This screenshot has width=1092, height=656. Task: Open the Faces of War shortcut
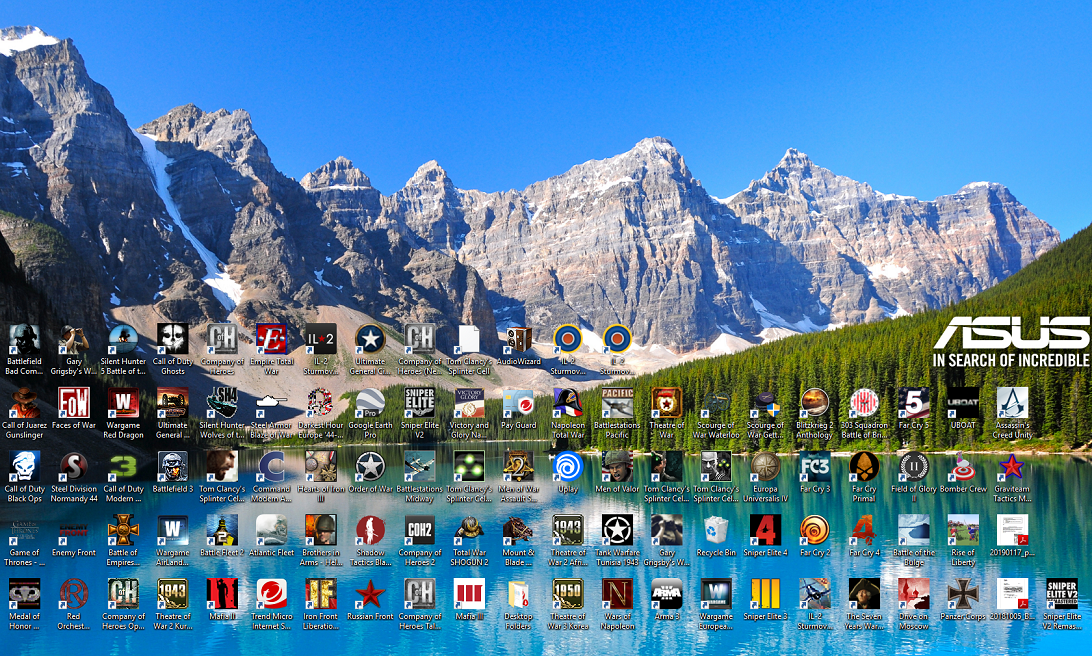(x=74, y=403)
